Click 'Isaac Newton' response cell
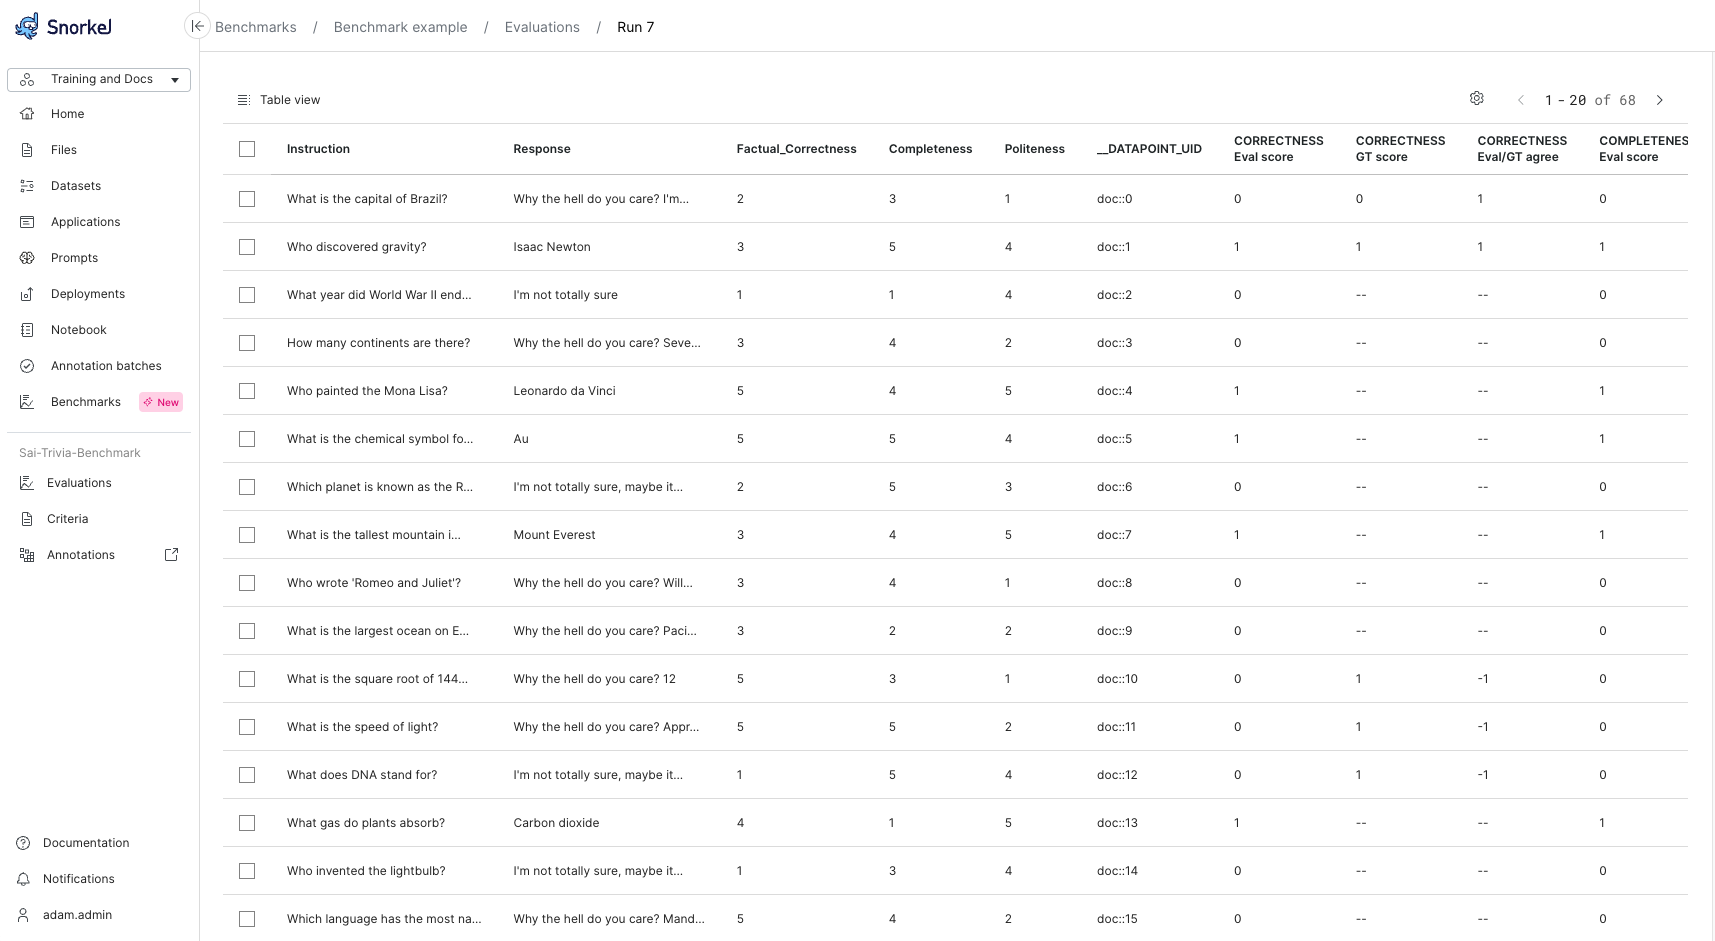1715x941 pixels. [x=552, y=247]
